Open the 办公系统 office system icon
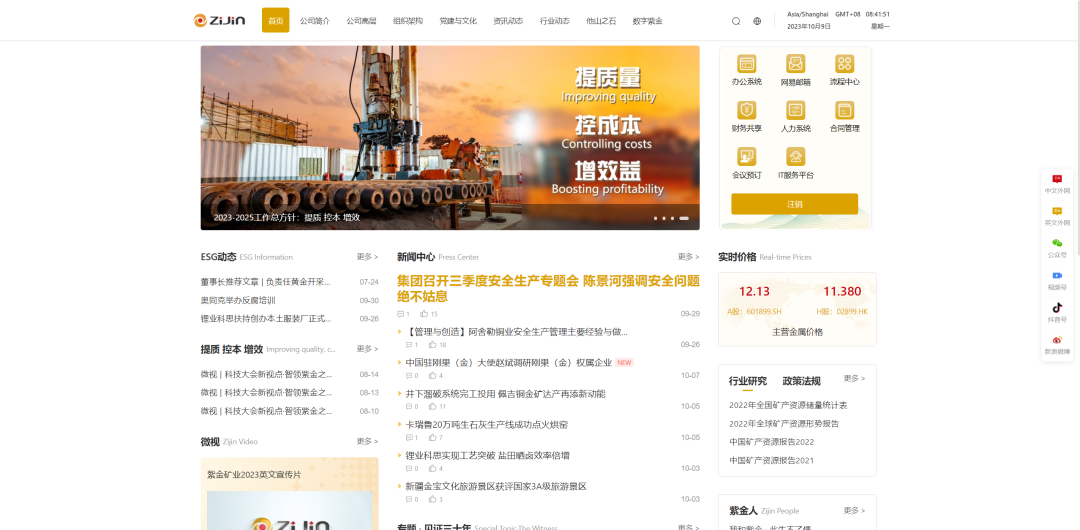 tap(746, 64)
